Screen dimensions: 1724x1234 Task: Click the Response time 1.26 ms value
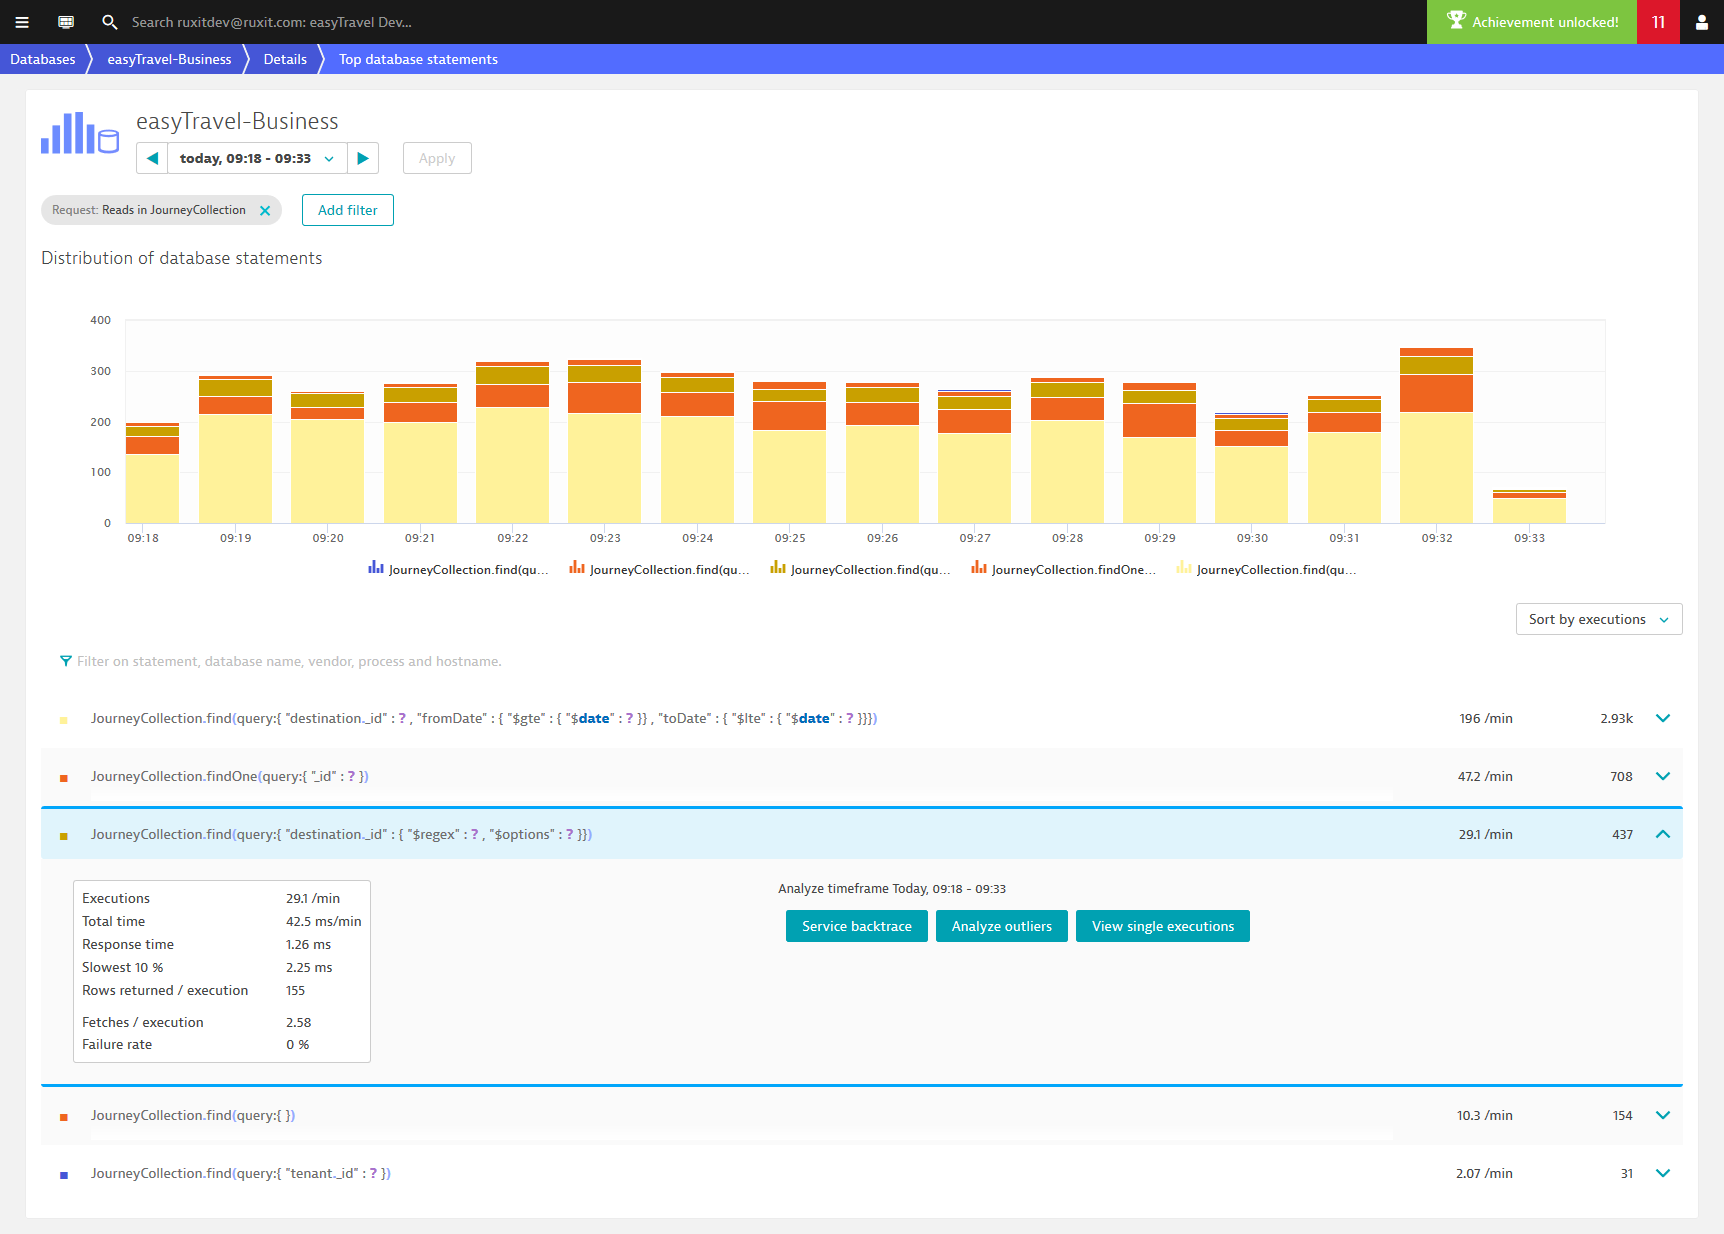308,944
